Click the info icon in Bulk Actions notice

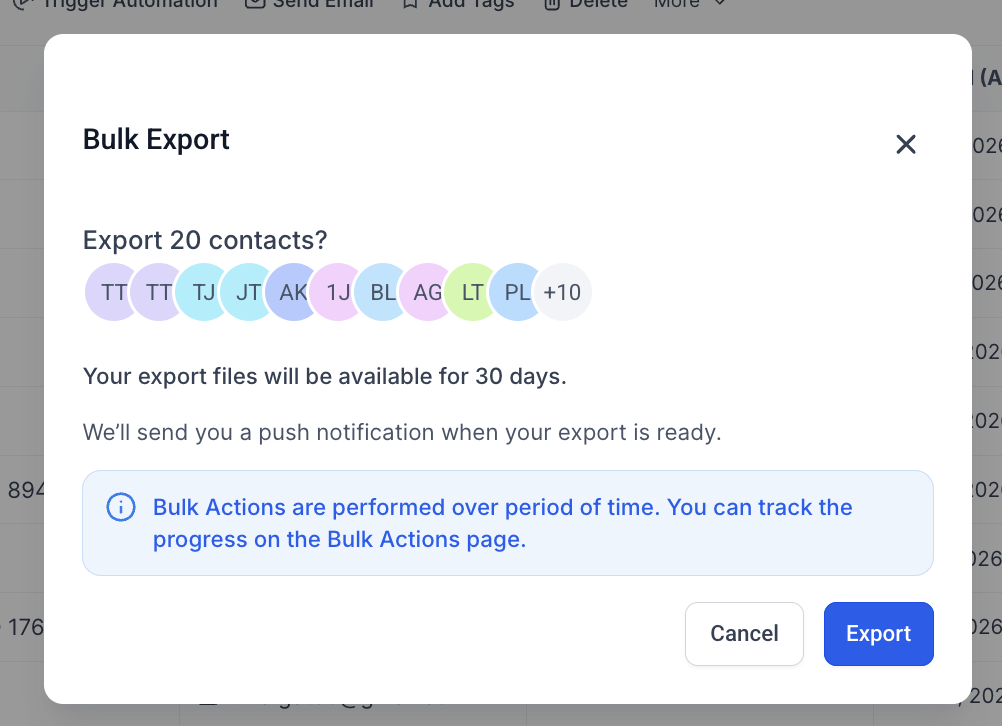point(120,507)
